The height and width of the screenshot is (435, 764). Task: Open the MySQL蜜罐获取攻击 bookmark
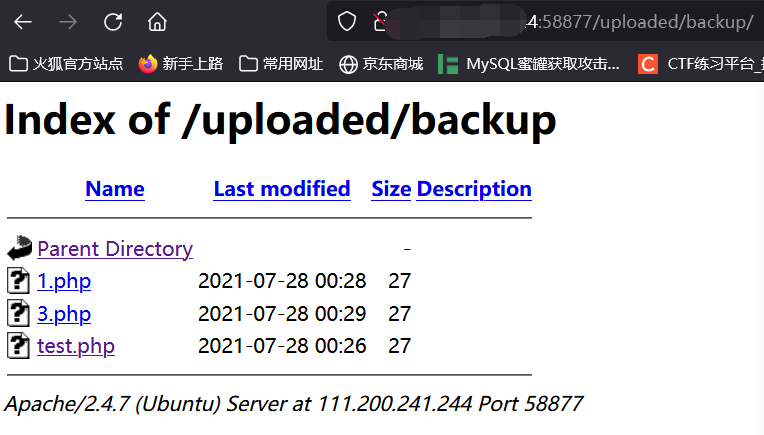point(529,64)
